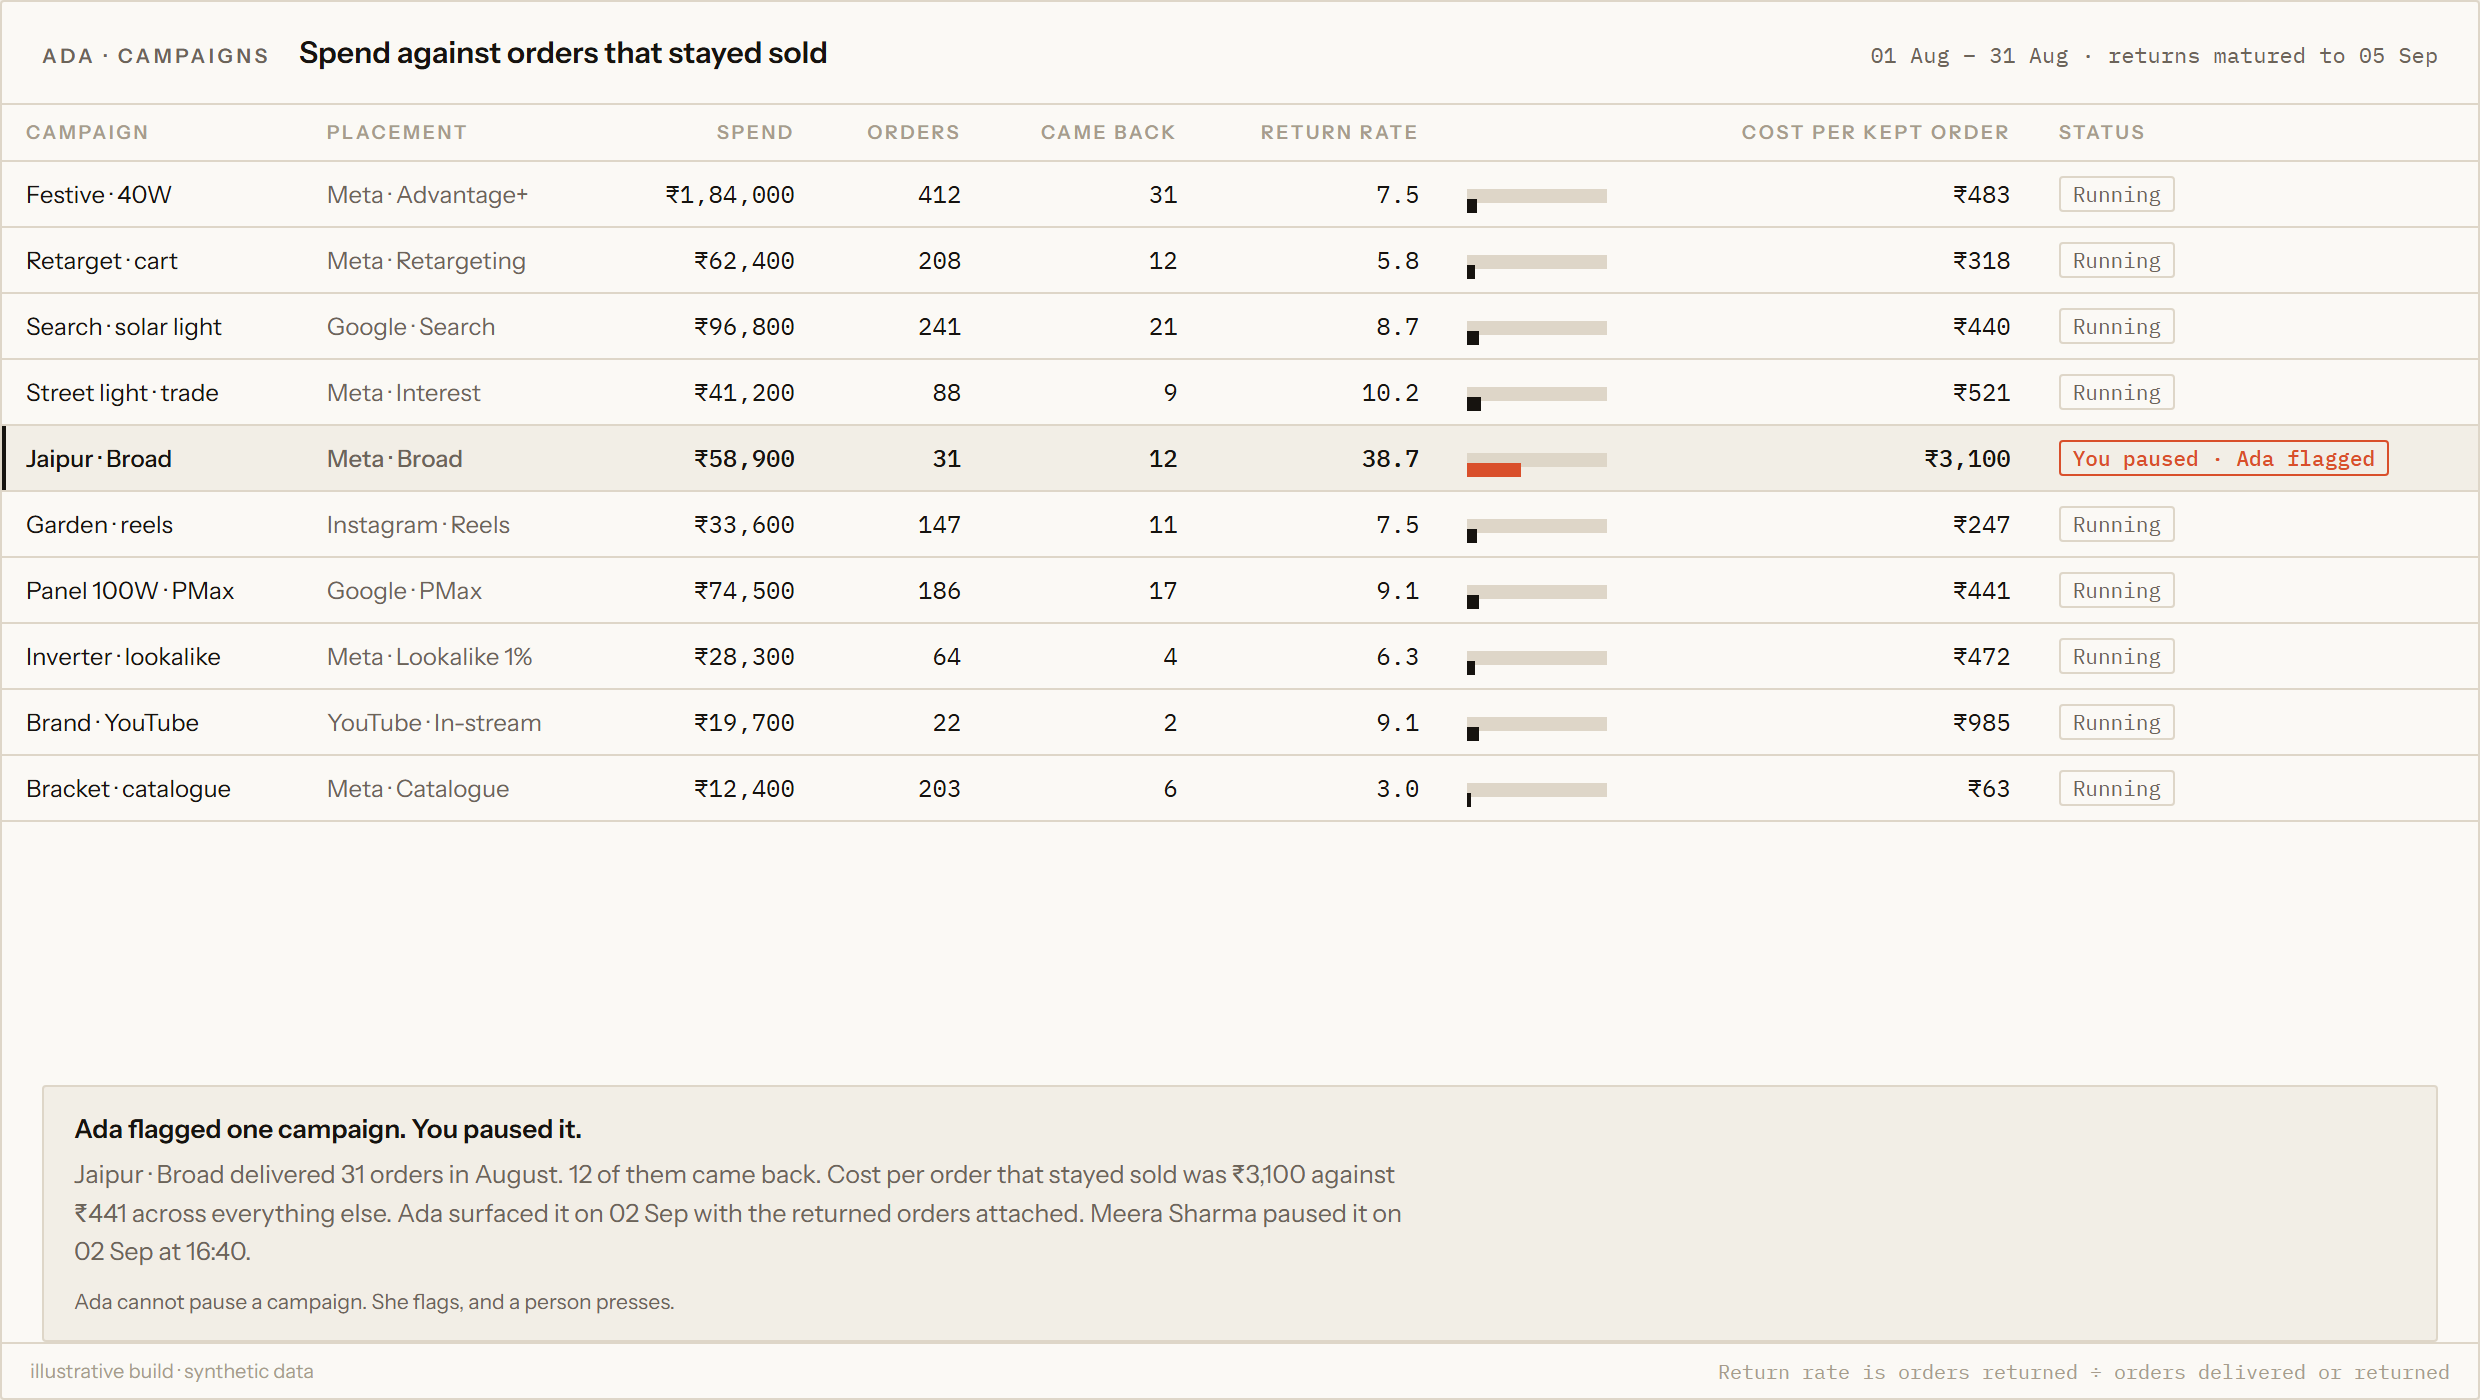
Task: Click the ₹3,100 cost per kept order
Action: click(1967, 459)
